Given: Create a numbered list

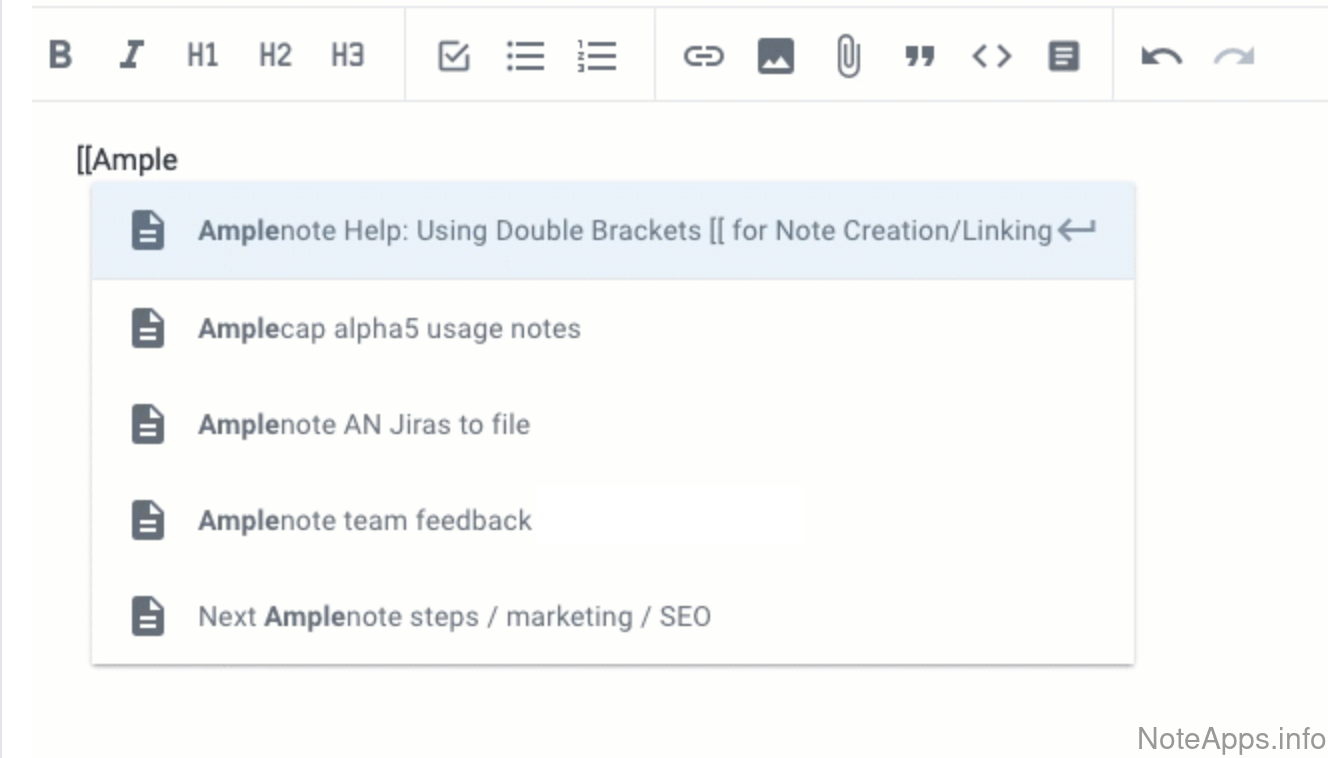Looking at the screenshot, I should tap(597, 56).
